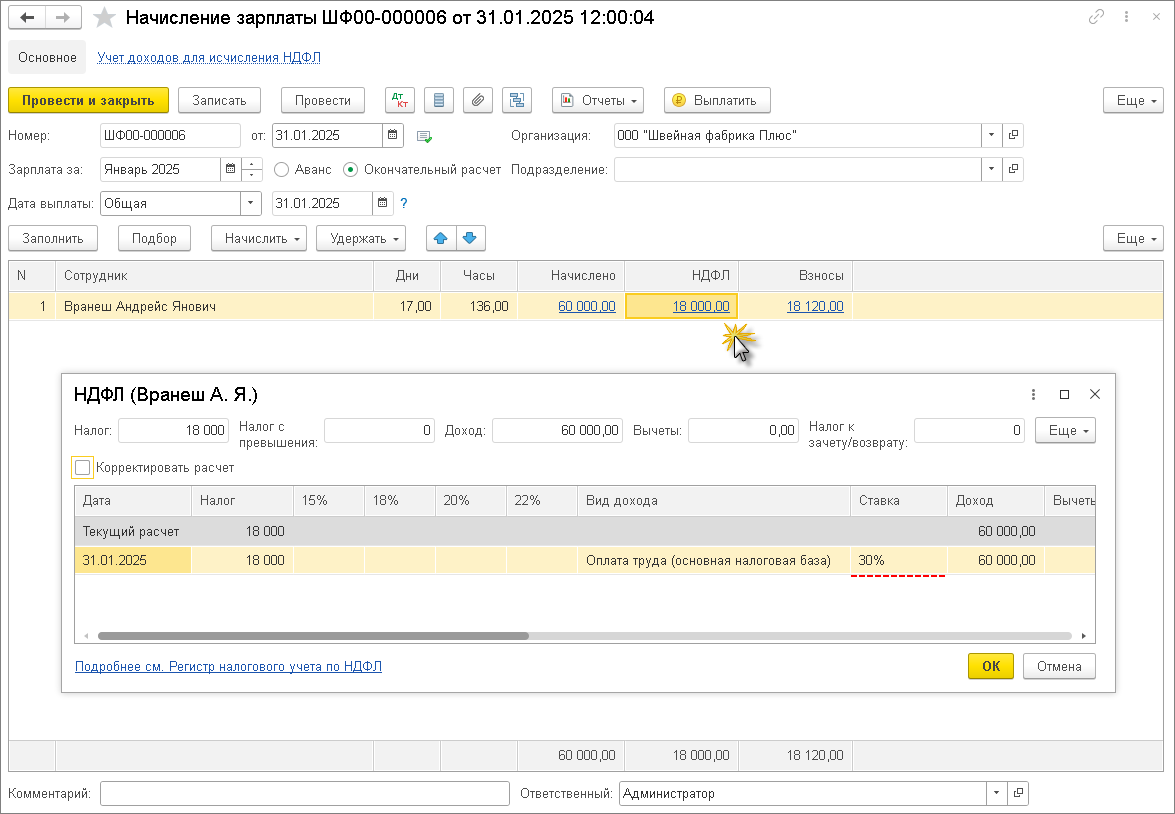Expand the Организация dropdown arrow

tap(991, 136)
